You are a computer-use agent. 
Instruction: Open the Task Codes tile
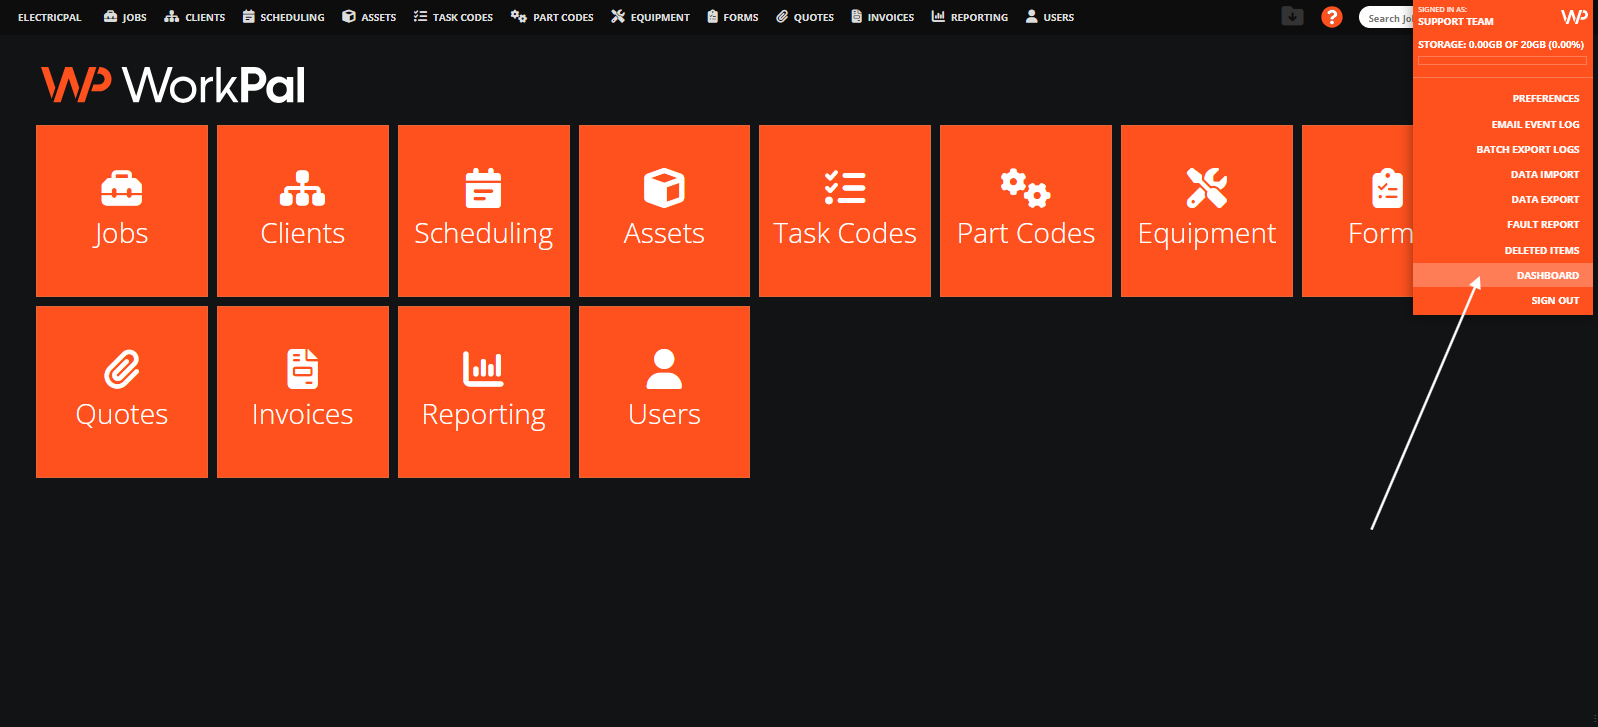tap(845, 211)
